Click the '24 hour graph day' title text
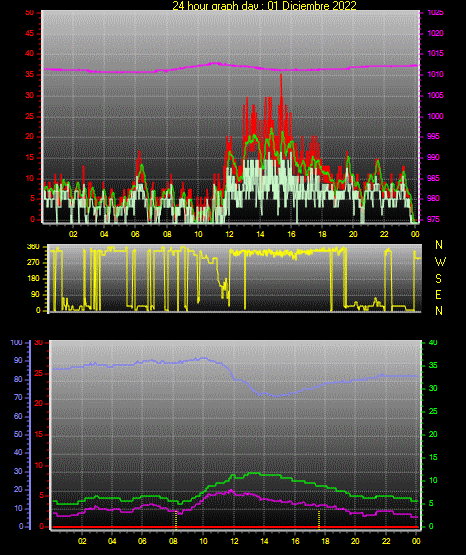 point(215,6)
